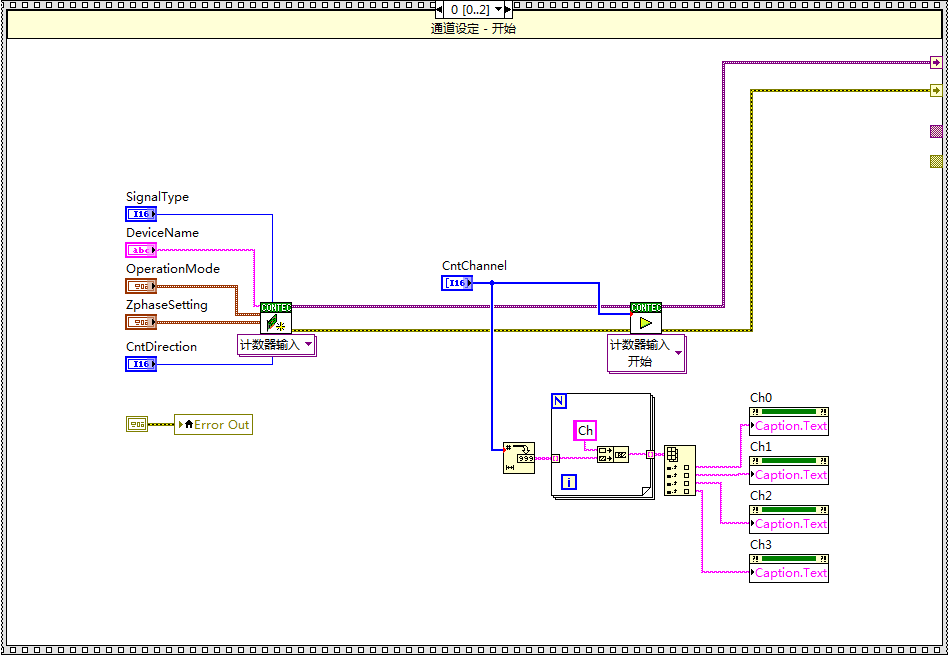Click the ZphaseSetting terminal
Viewport: 950px width, 656px height.
[141, 322]
